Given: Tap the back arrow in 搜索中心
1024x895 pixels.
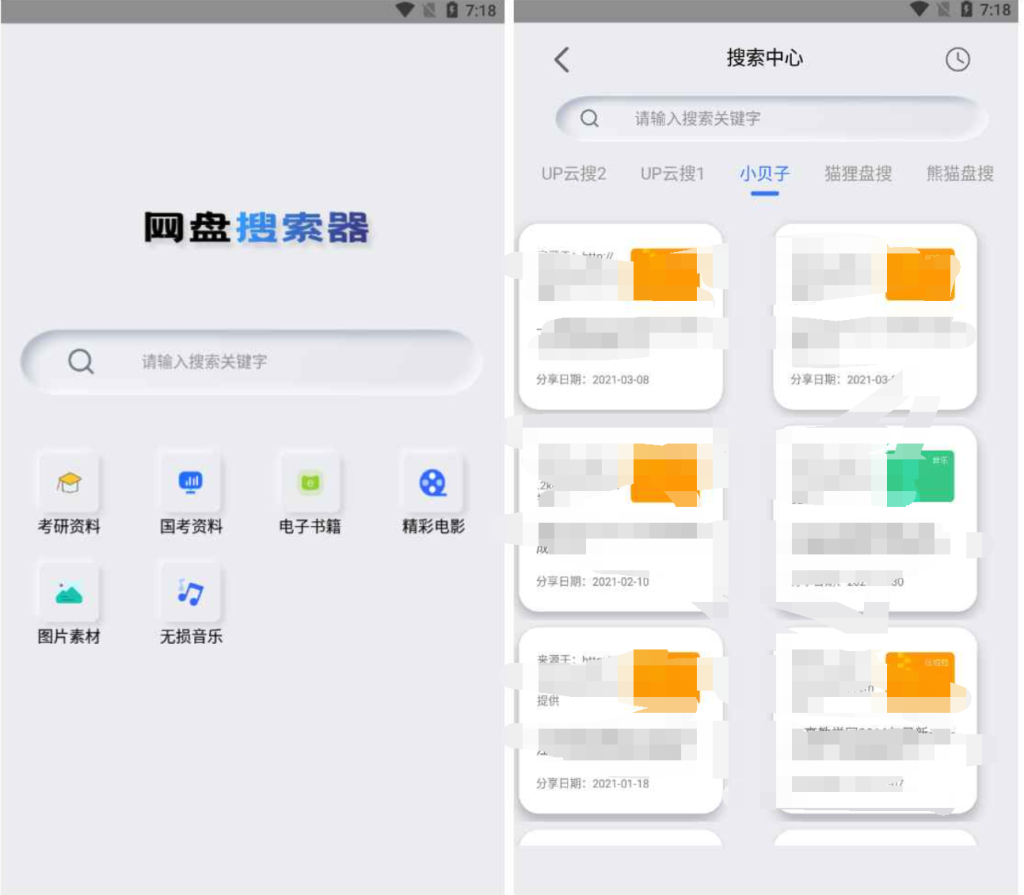Looking at the screenshot, I should click(562, 59).
